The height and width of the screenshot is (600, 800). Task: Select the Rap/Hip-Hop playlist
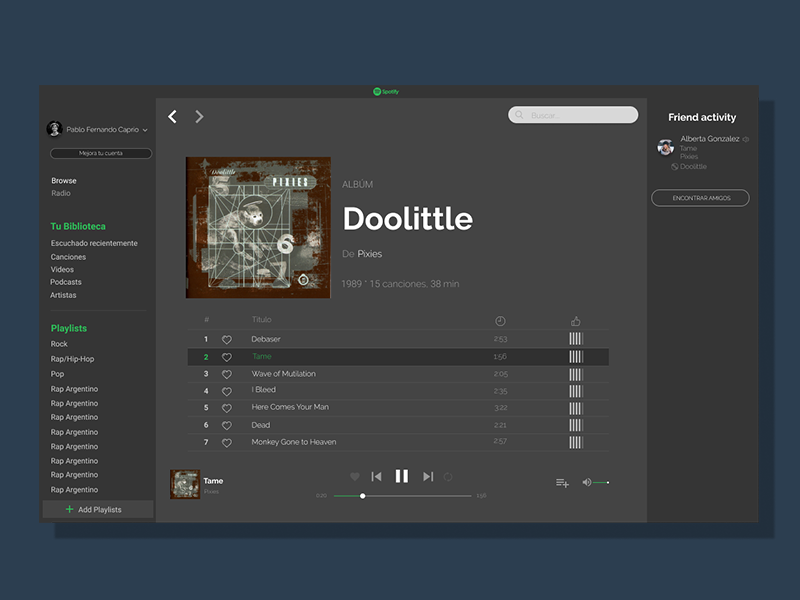pyautogui.click(x=72, y=359)
